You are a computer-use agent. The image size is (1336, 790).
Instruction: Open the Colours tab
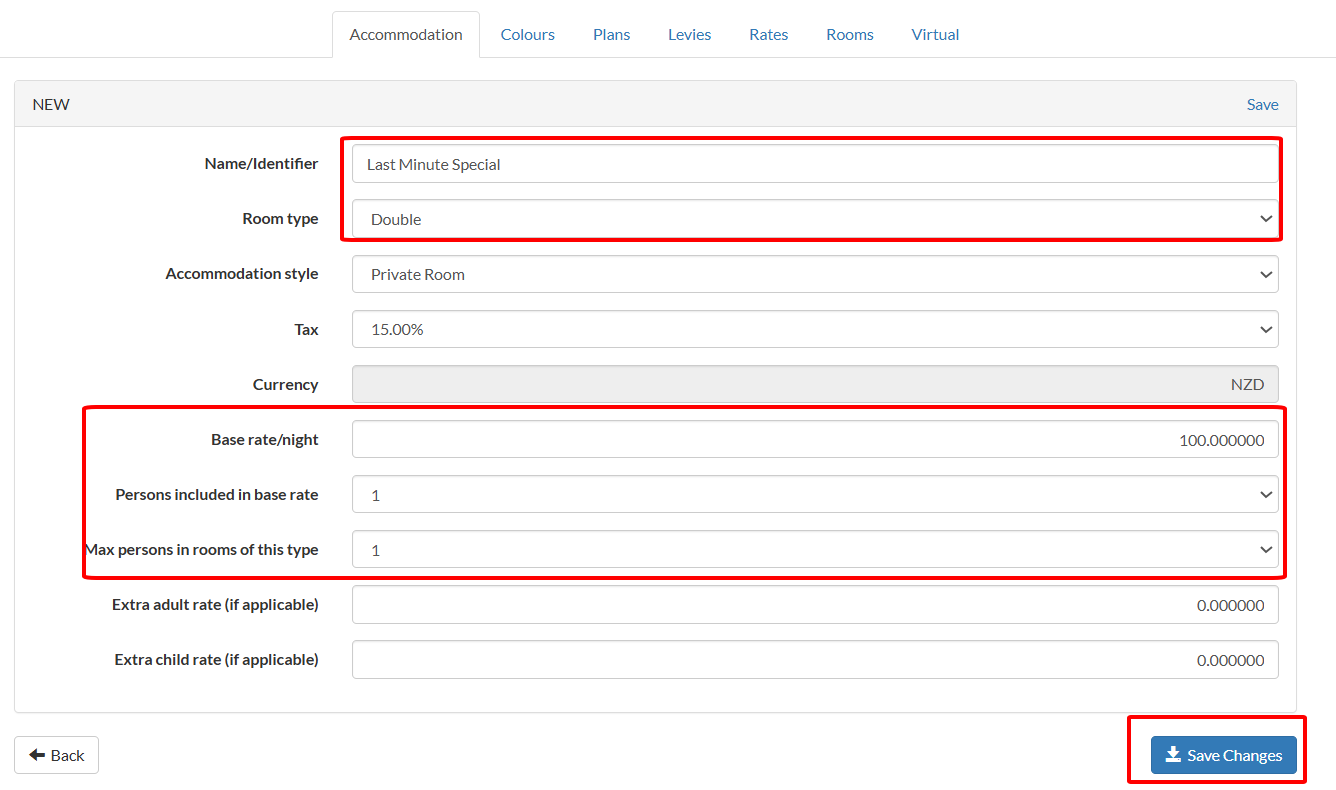528,34
